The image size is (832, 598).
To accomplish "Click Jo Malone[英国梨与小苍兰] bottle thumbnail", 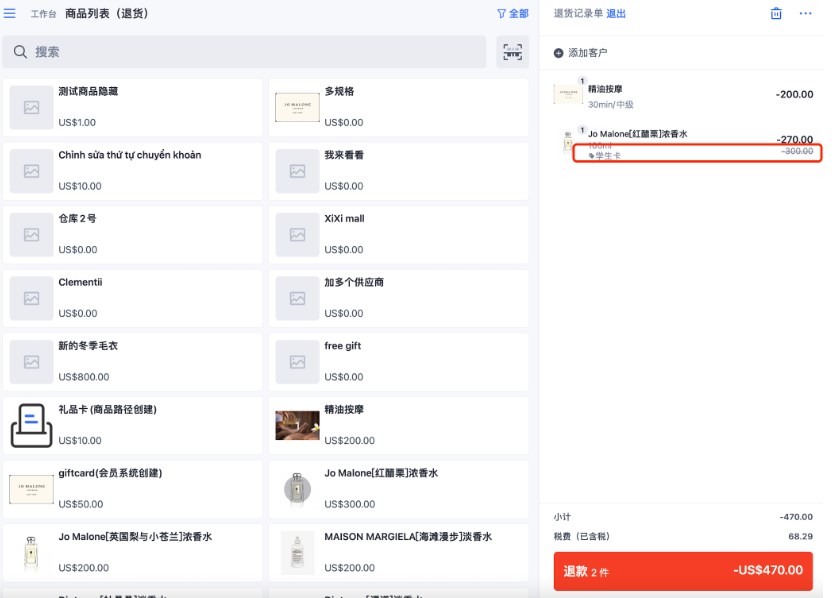I will pos(31,553).
